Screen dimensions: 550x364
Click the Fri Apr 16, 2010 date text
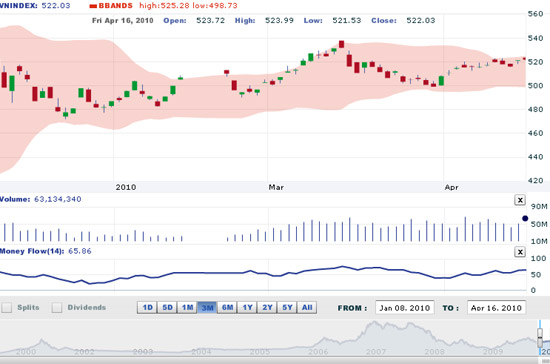click(123, 20)
